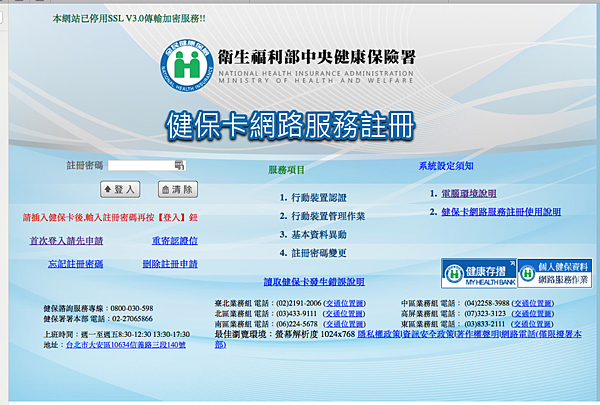Open the 網路電話(僅限撥署本部) link
This screenshot has height=405, width=600.
(541, 334)
